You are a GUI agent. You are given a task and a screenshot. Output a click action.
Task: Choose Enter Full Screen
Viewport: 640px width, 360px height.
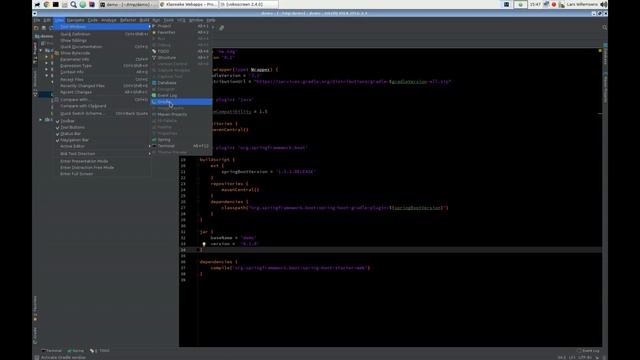102,174
